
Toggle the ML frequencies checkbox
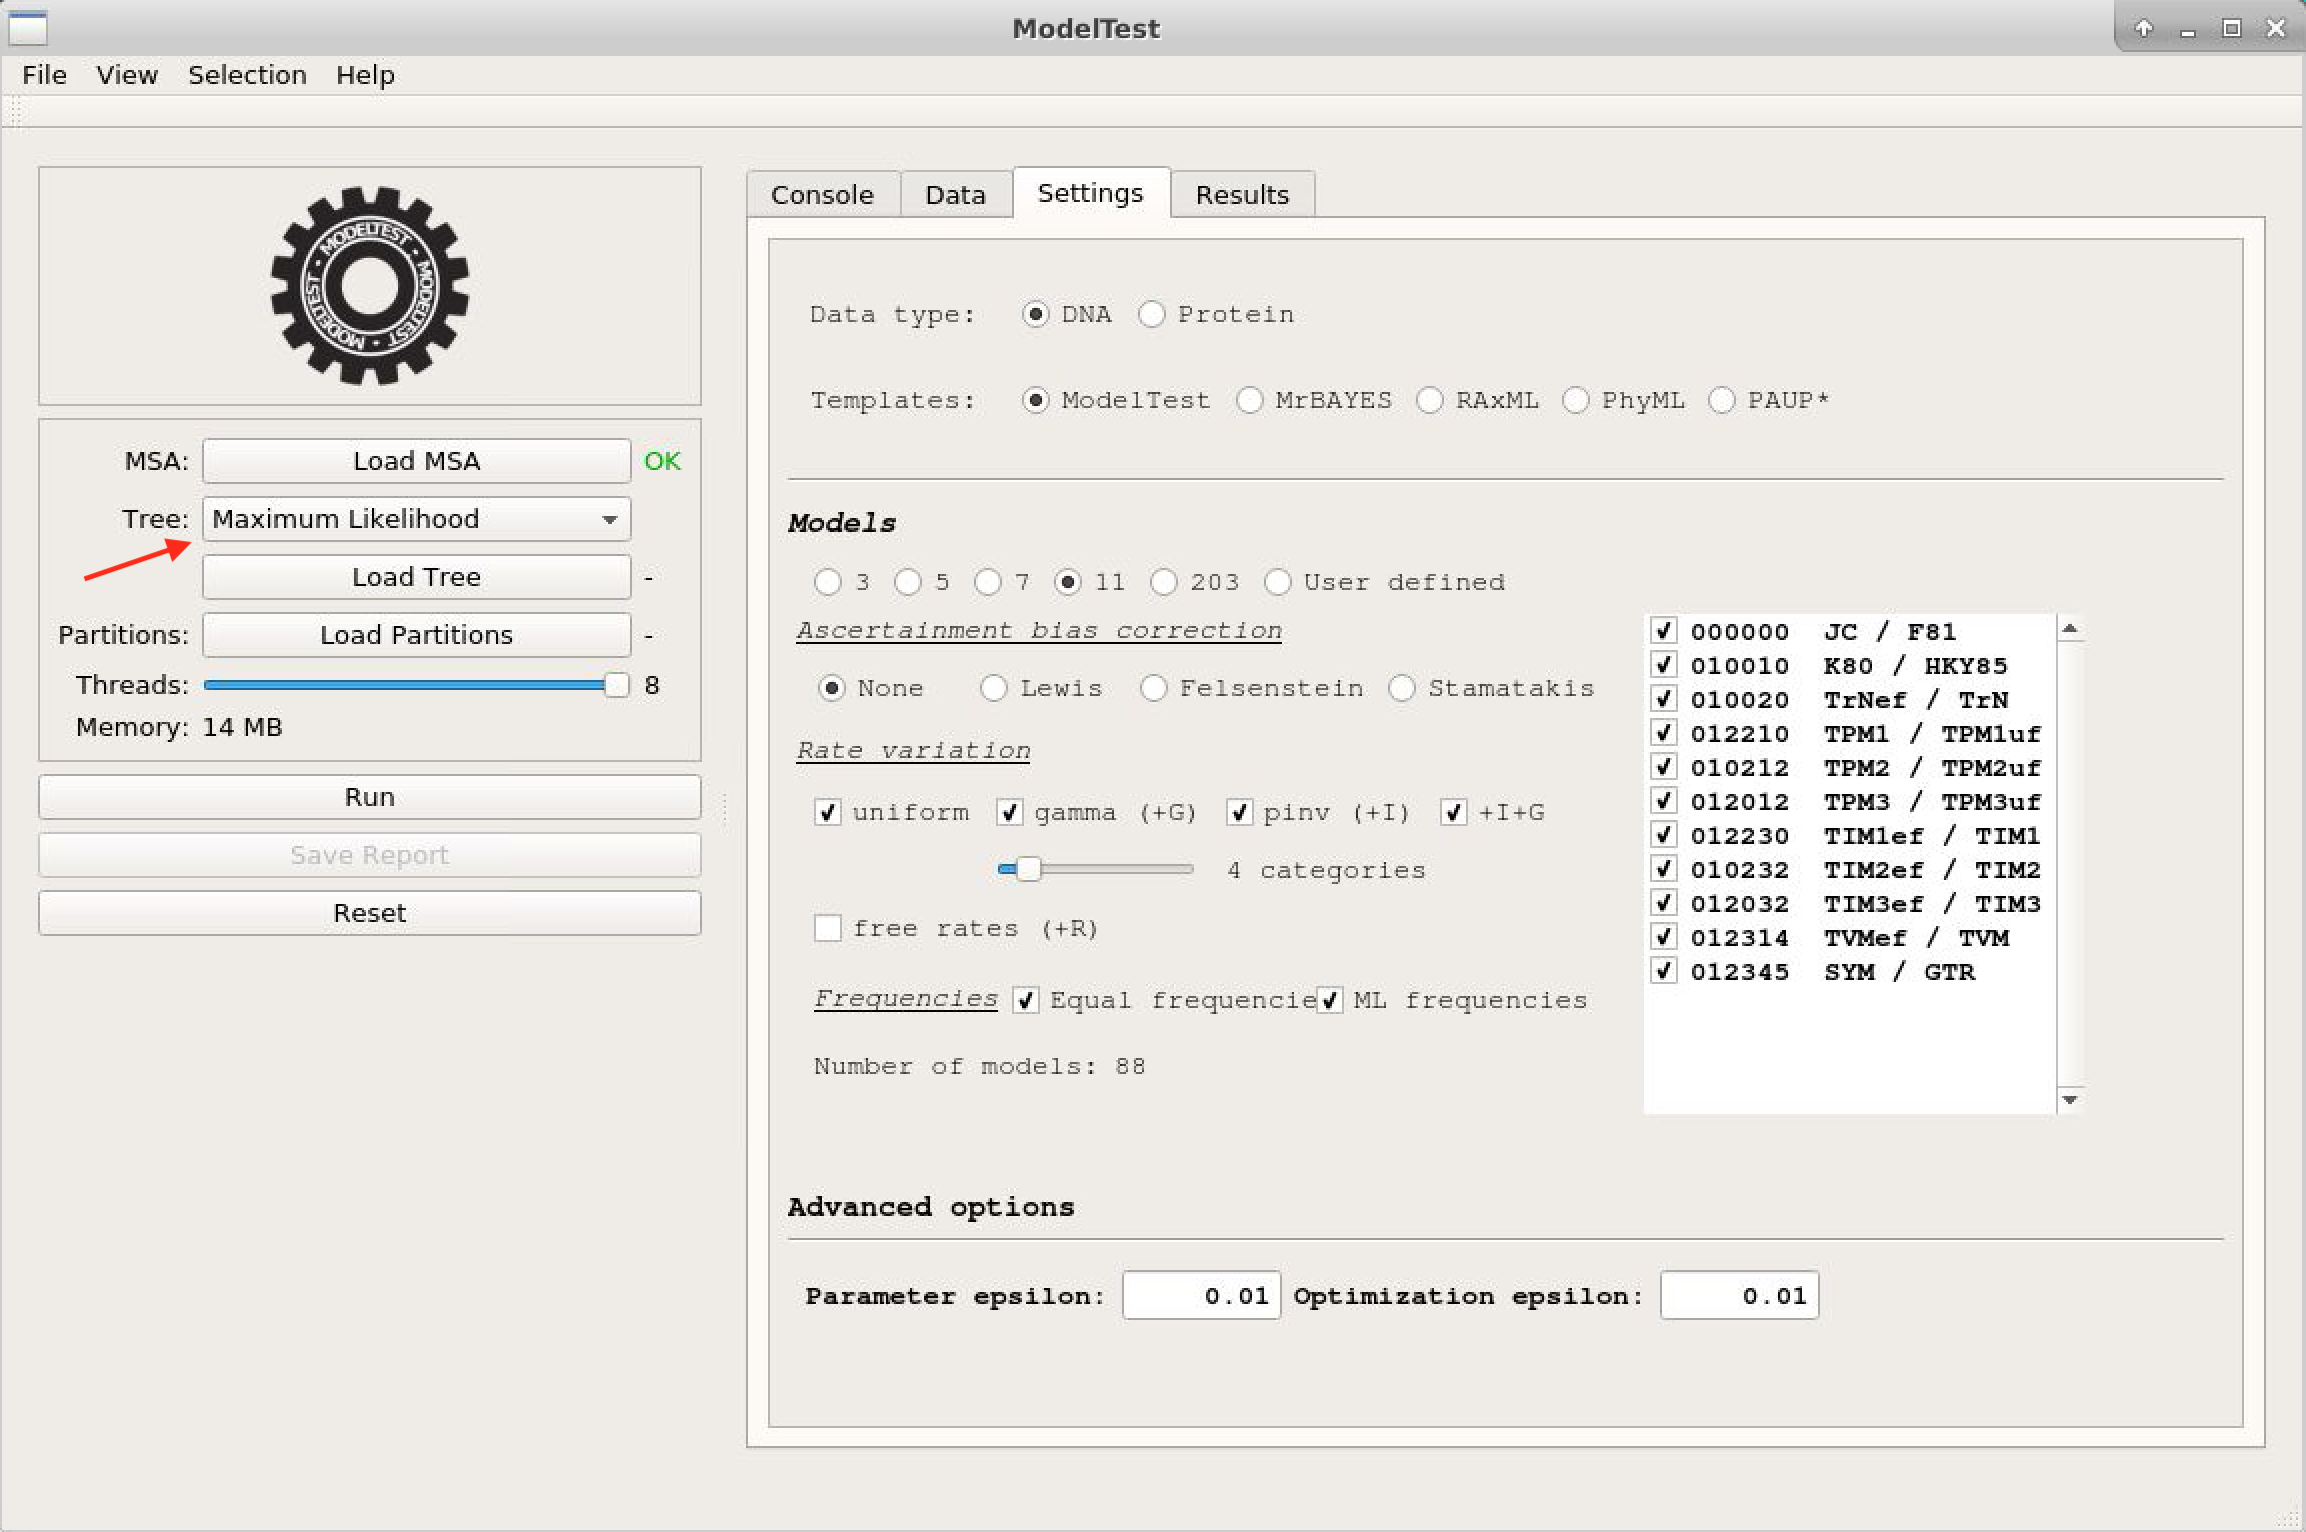[x=1330, y=1000]
